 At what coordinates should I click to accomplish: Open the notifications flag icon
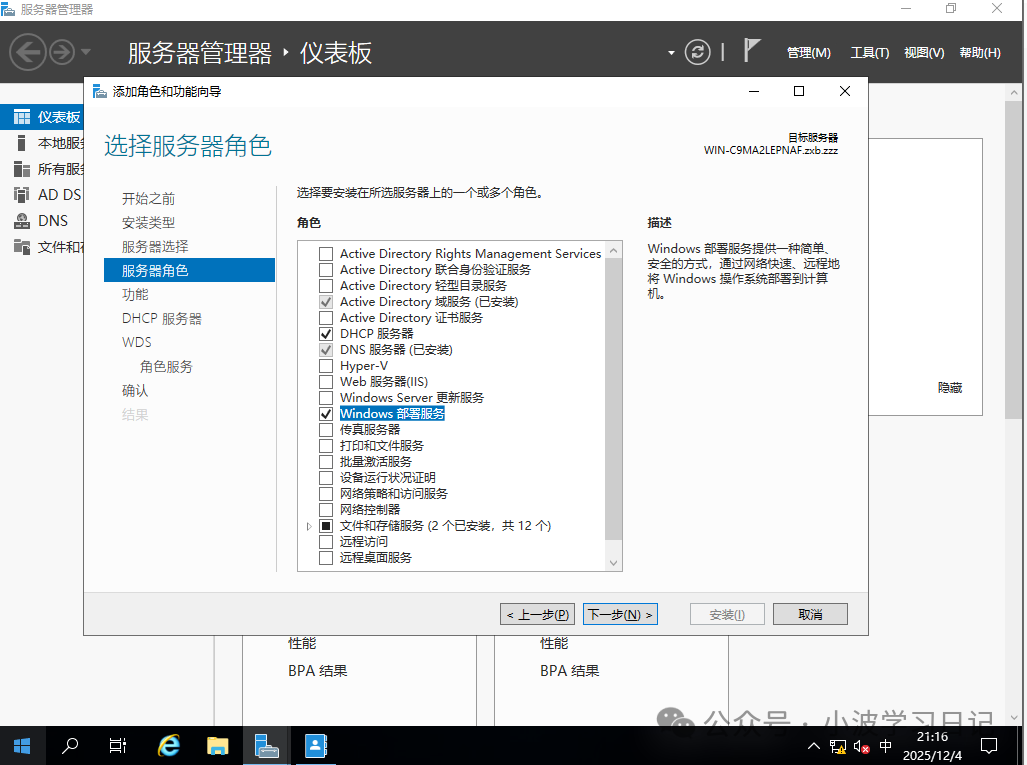tap(750, 50)
